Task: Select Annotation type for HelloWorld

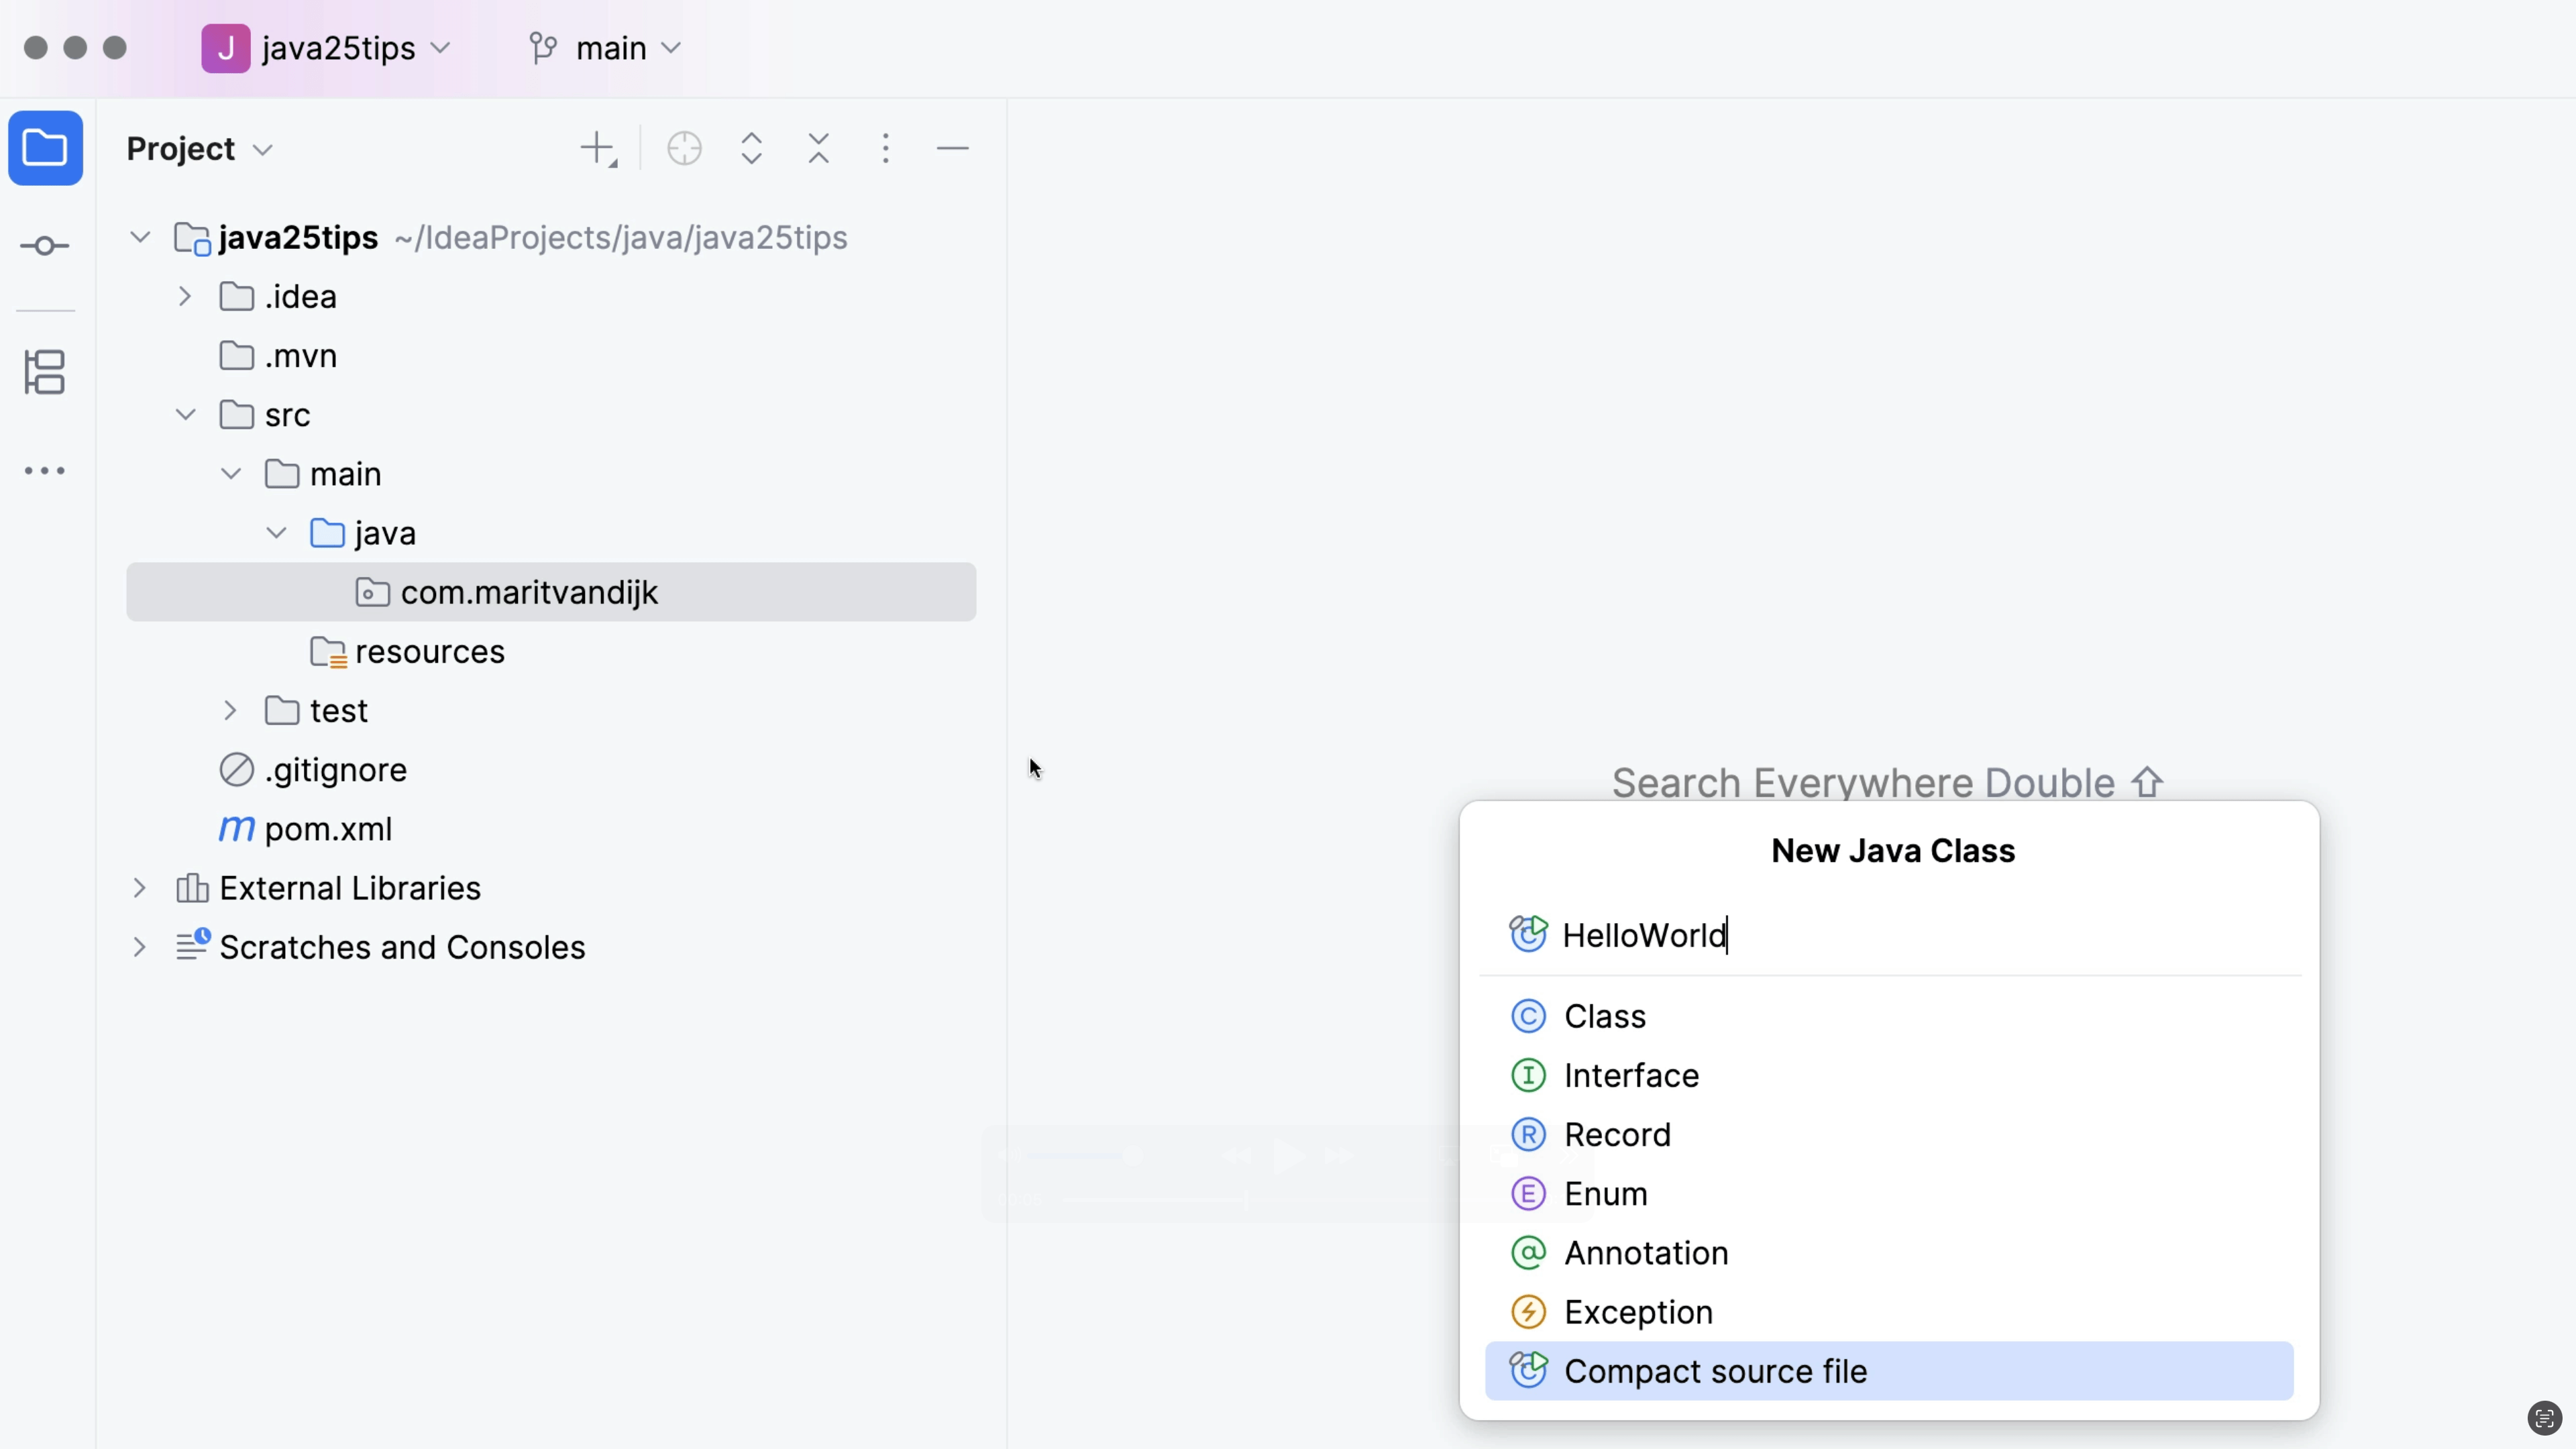Action: [1645, 1253]
